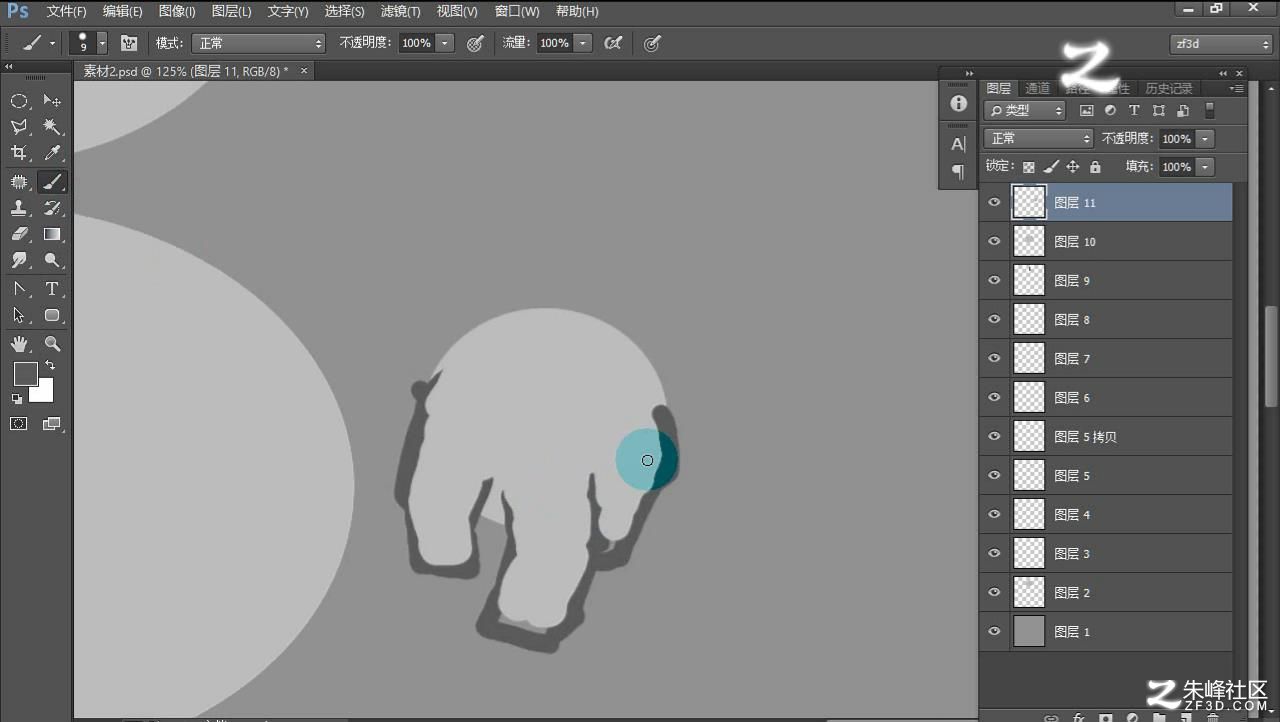This screenshot has width=1280, height=722.
Task: Open the Paragraph panel icon
Action: (x=958, y=172)
